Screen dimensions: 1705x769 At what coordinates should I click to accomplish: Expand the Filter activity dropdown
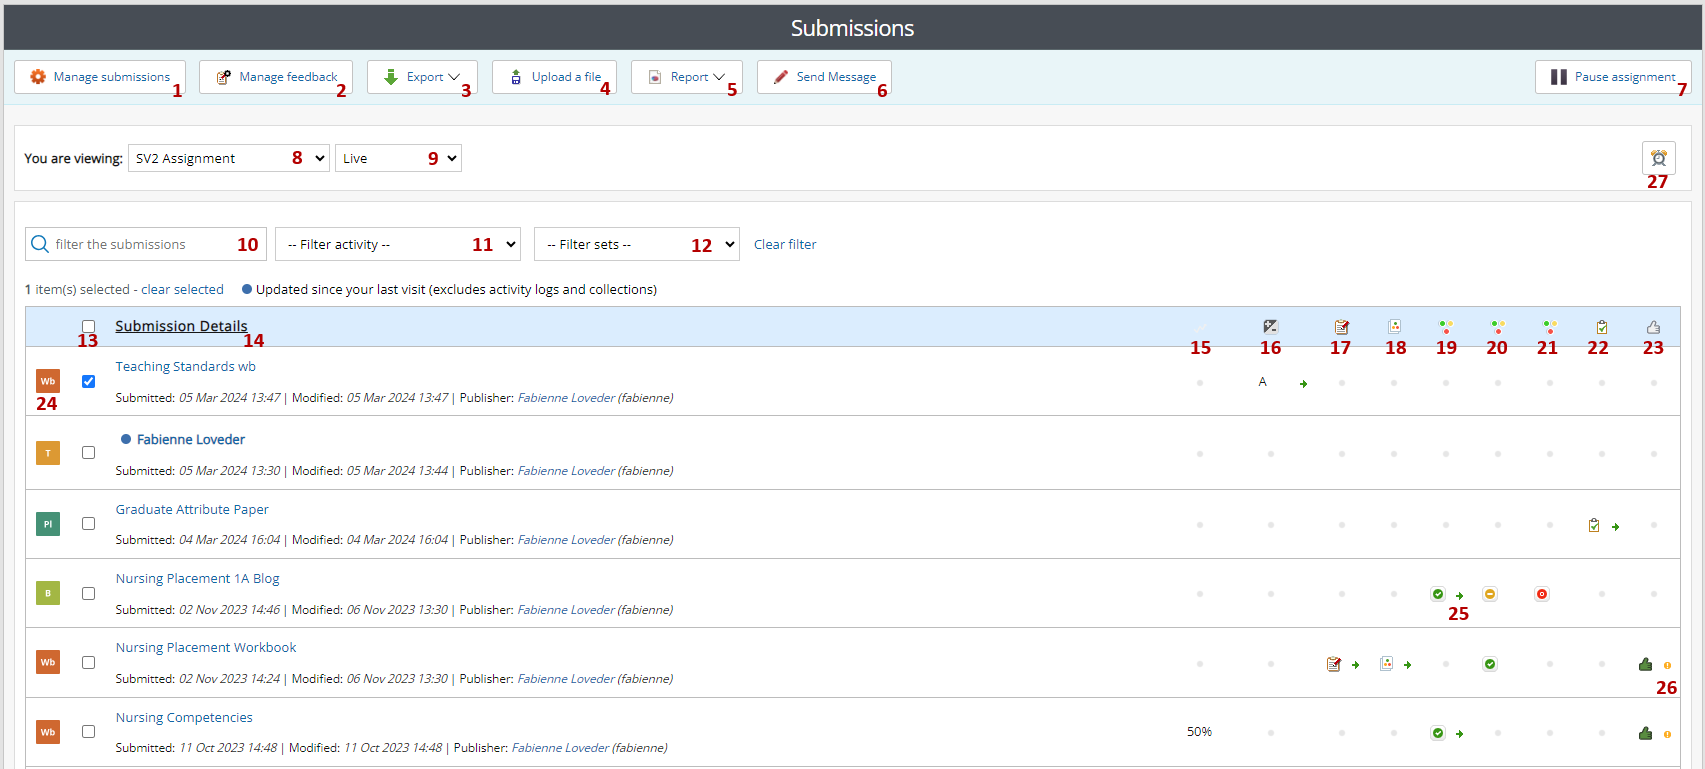[397, 244]
